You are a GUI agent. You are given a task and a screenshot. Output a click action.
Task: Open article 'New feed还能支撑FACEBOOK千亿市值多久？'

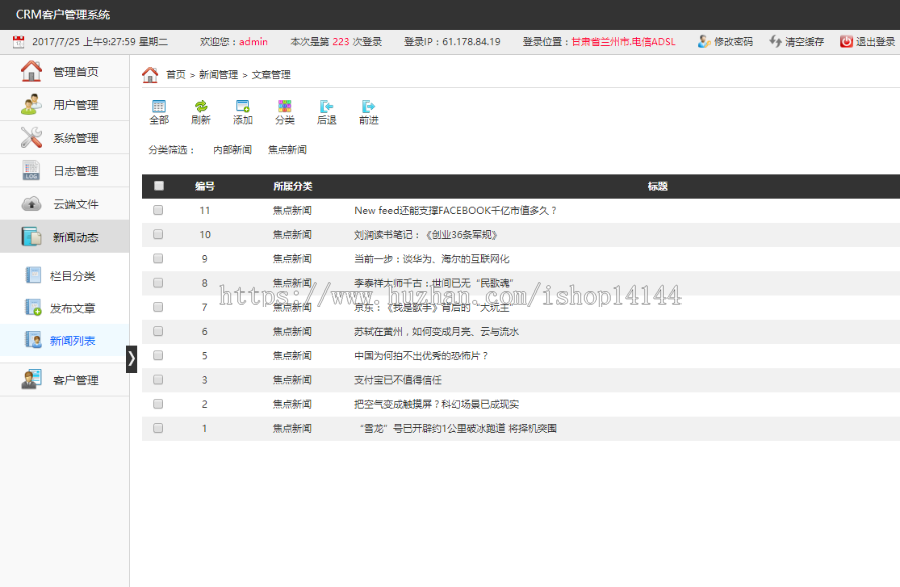click(x=456, y=211)
